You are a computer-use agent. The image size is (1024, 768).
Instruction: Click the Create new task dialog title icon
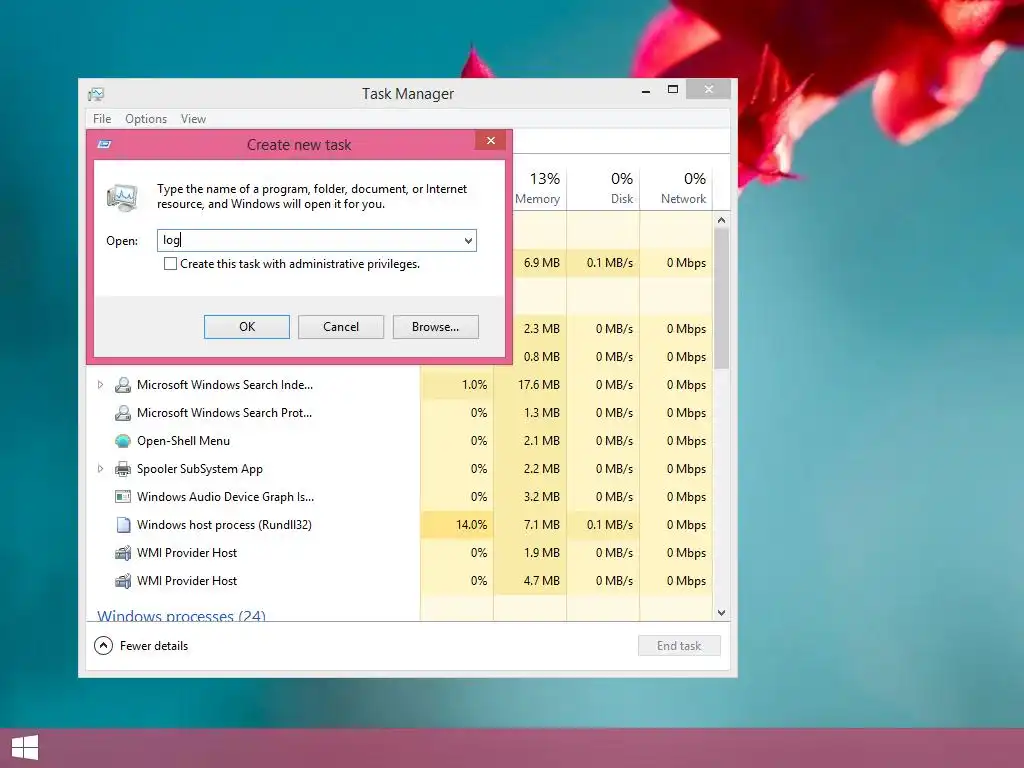pyautogui.click(x=104, y=144)
